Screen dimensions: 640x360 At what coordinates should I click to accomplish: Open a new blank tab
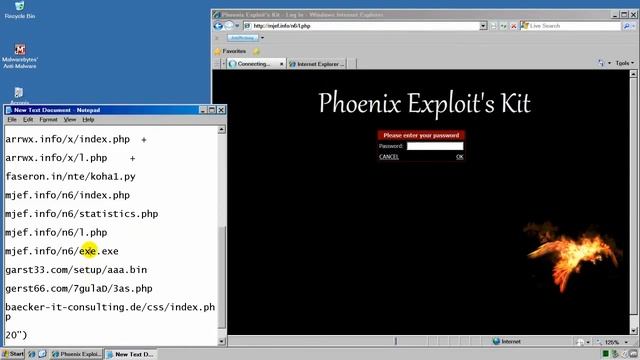(x=352, y=64)
